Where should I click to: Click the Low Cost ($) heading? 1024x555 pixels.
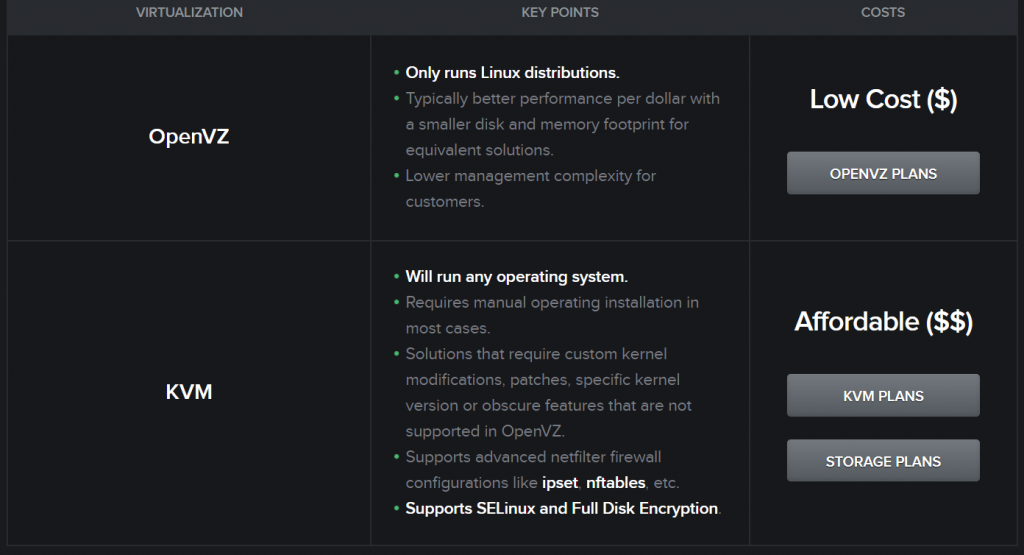tap(883, 99)
